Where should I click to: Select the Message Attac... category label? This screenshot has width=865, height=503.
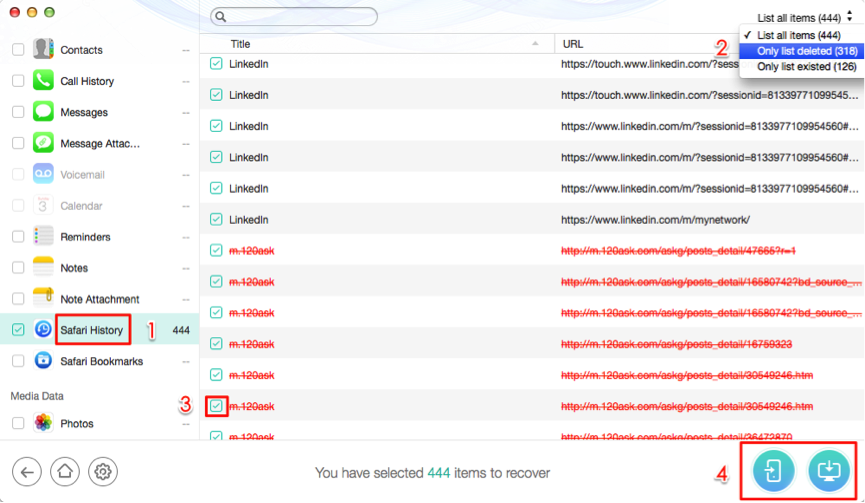coord(100,143)
